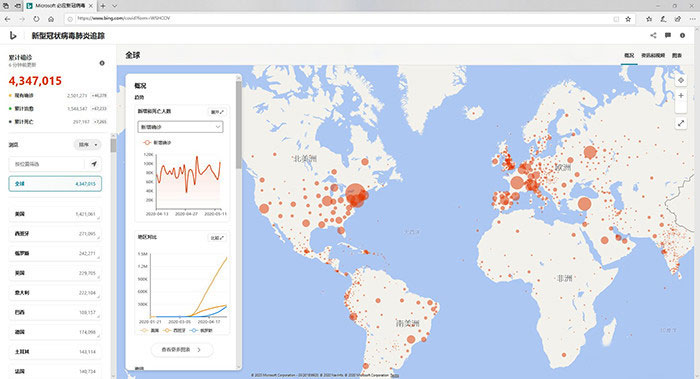Switch to the news and videos tab
The width and height of the screenshot is (700, 379).
click(653, 55)
